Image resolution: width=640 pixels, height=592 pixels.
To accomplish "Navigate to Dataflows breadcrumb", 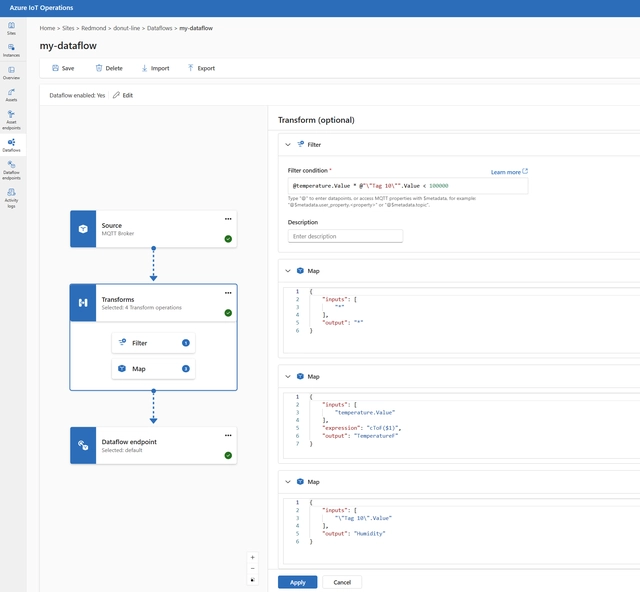I will coord(160,28).
